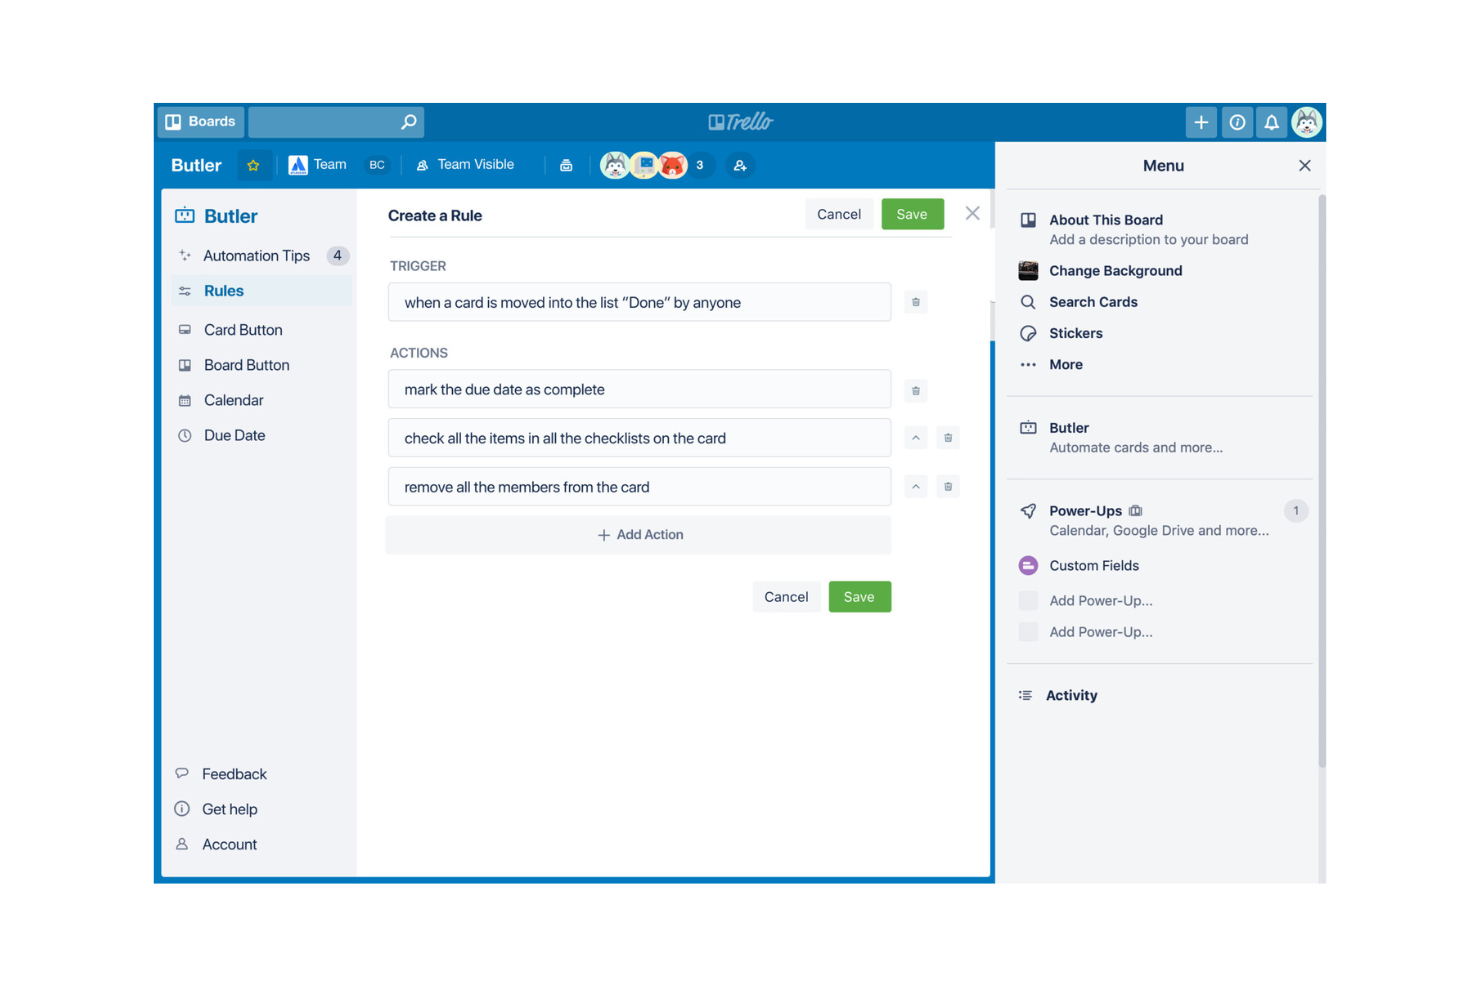The height and width of the screenshot is (987, 1480).
Task: Click the search magnifier in the top bar
Action: coord(407,121)
